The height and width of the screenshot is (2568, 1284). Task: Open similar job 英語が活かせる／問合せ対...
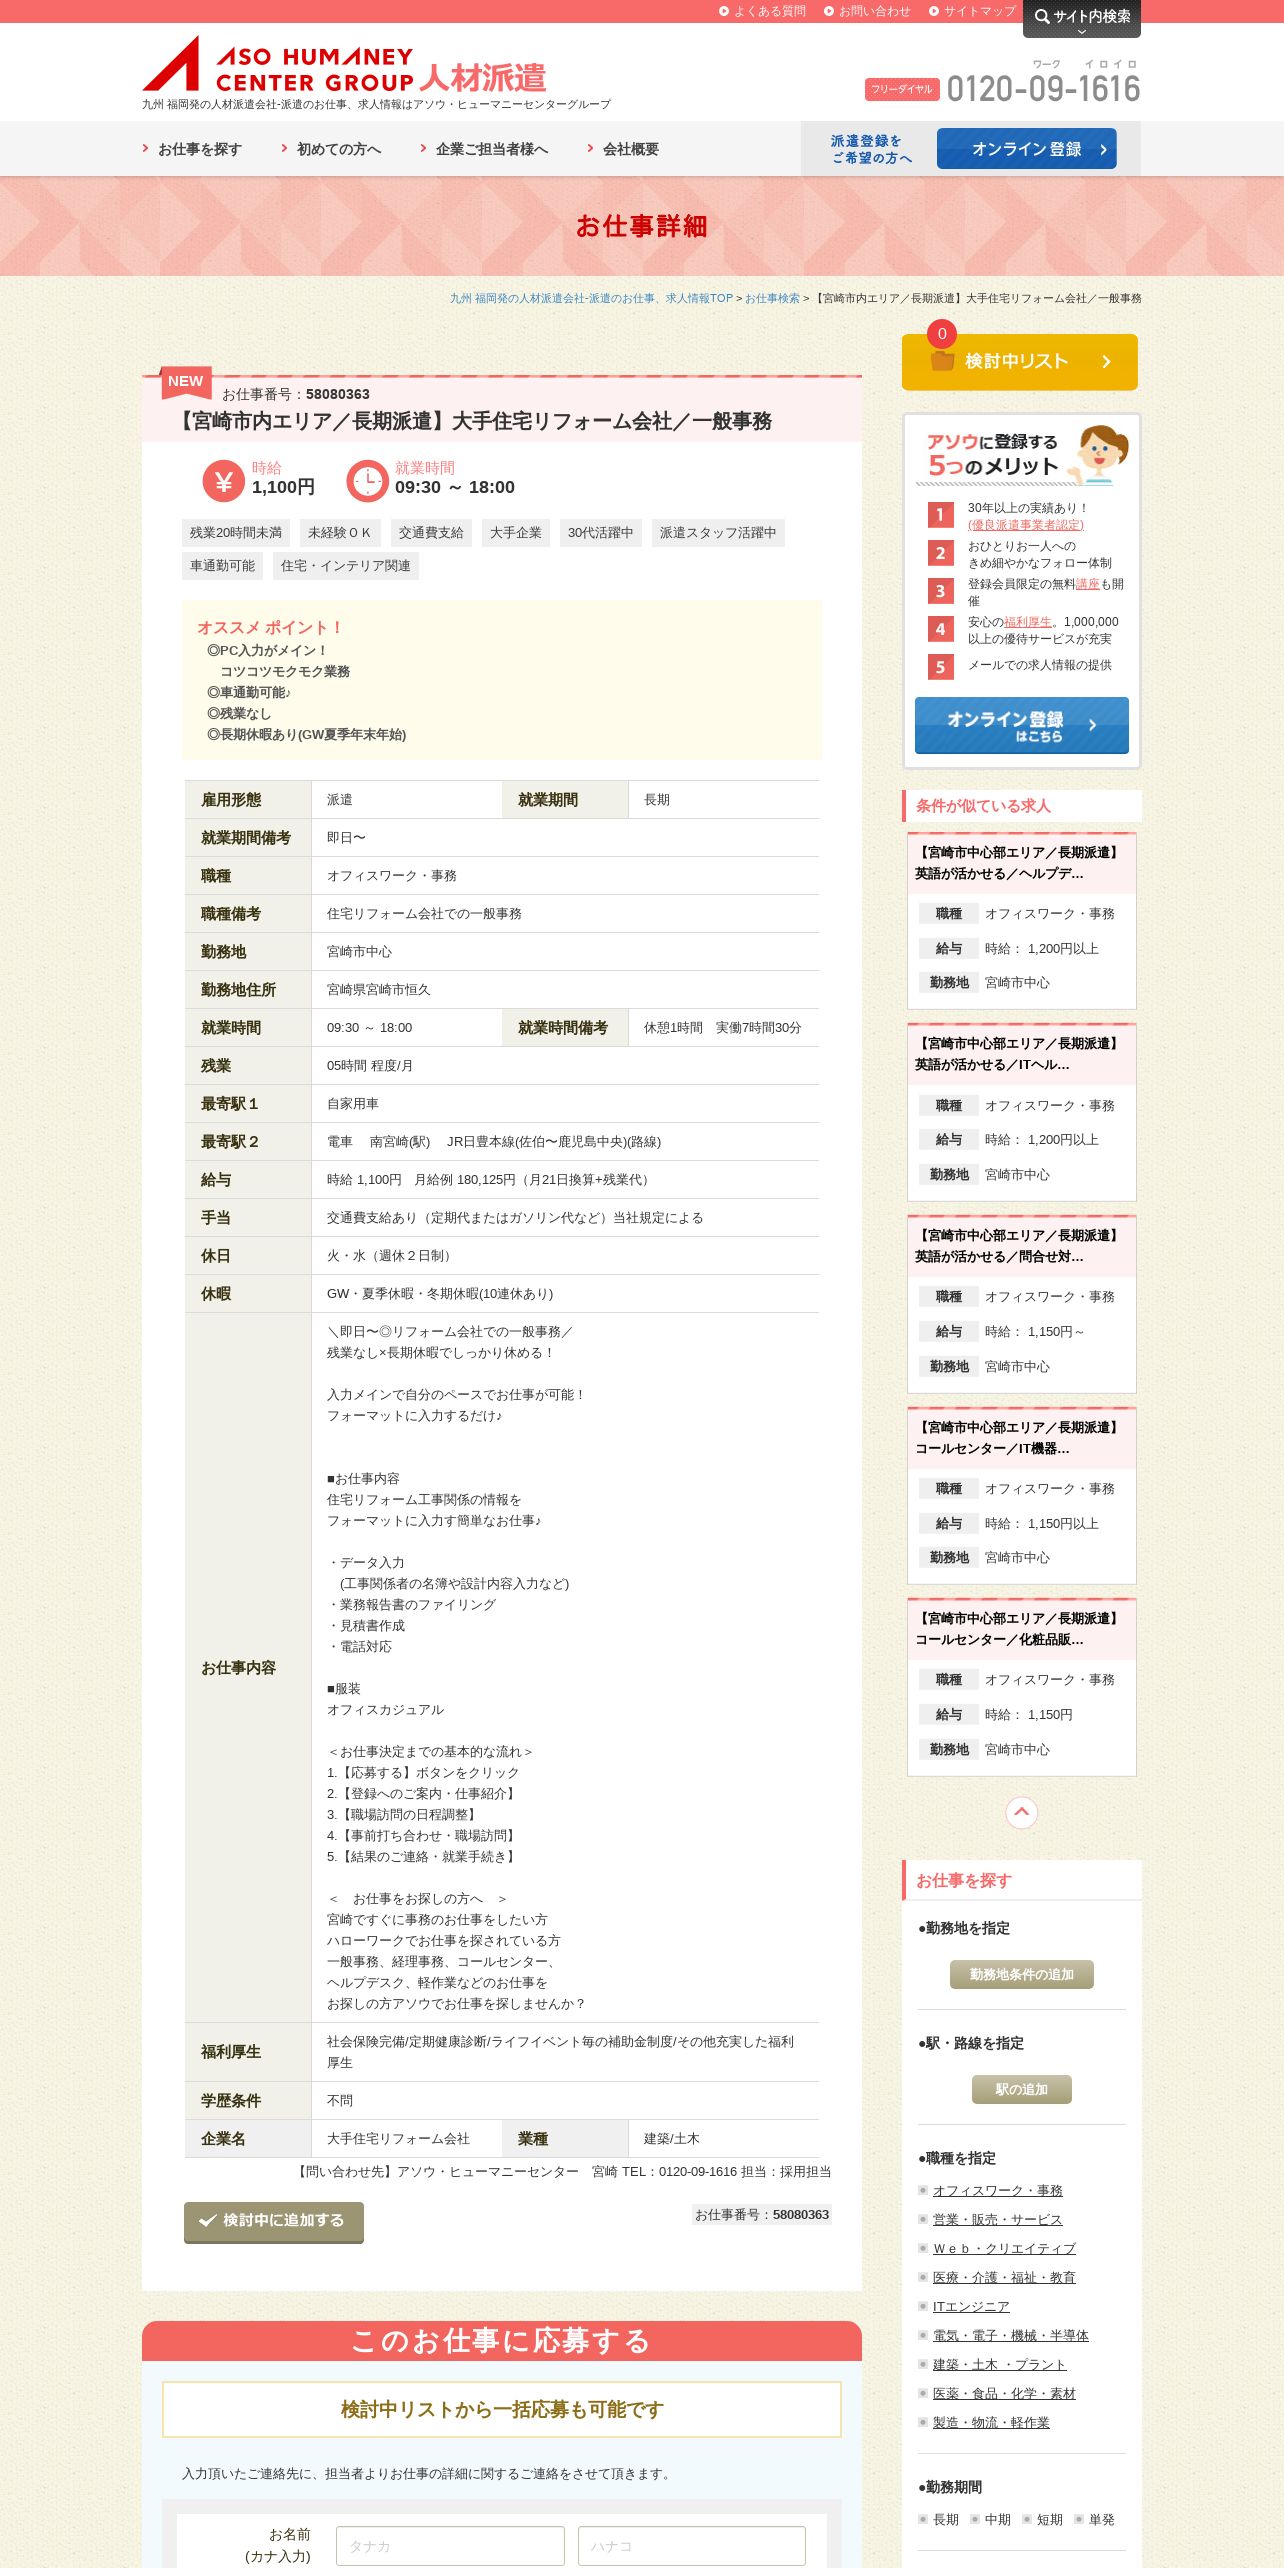click(x=1021, y=1246)
